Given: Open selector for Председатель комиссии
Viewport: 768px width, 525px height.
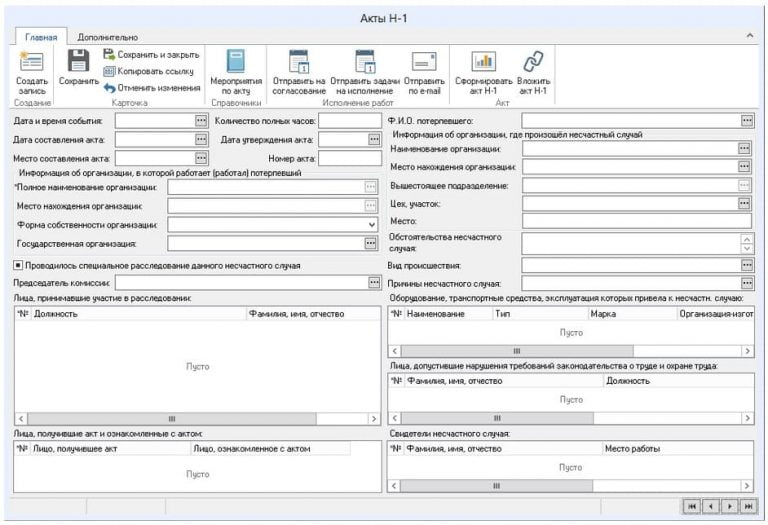Looking at the screenshot, I should (x=374, y=283).
